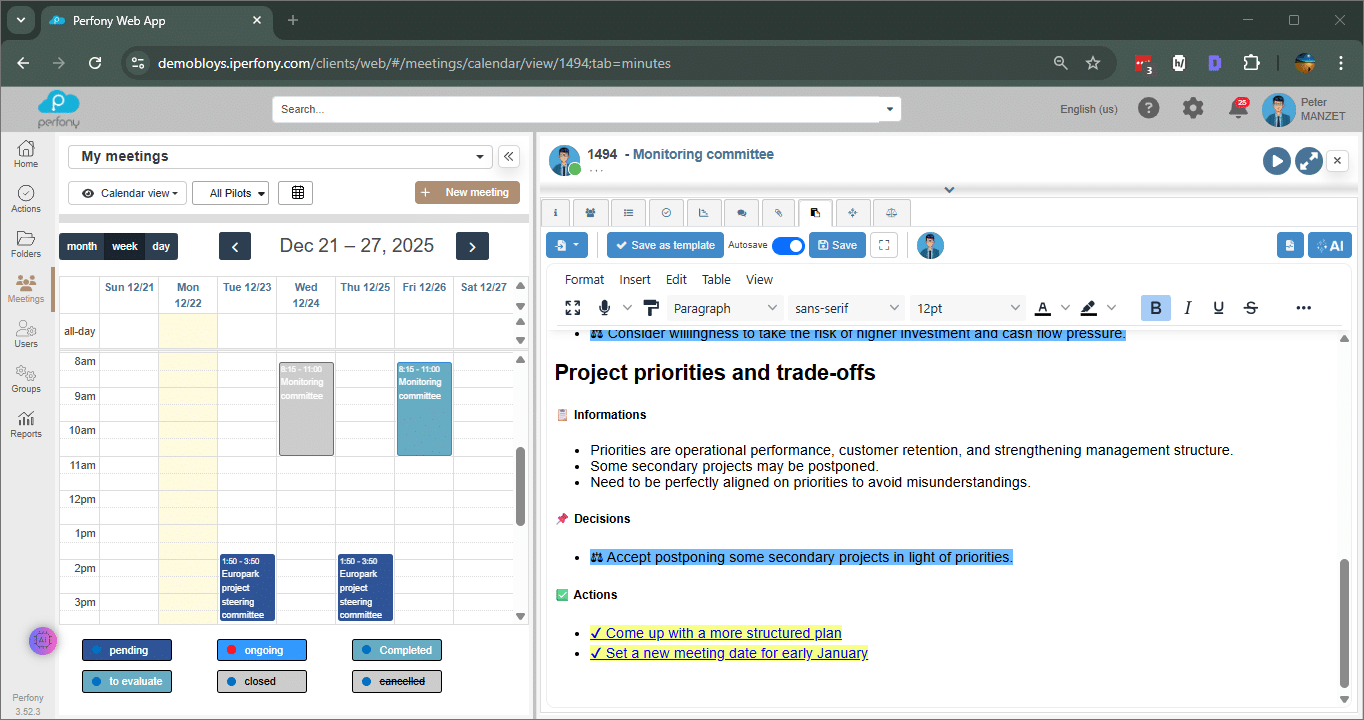The width and height of the screenshot is (1364, 720).
Task: Open the All Pilots filter dropdown
Action: [x=231, y=193]
